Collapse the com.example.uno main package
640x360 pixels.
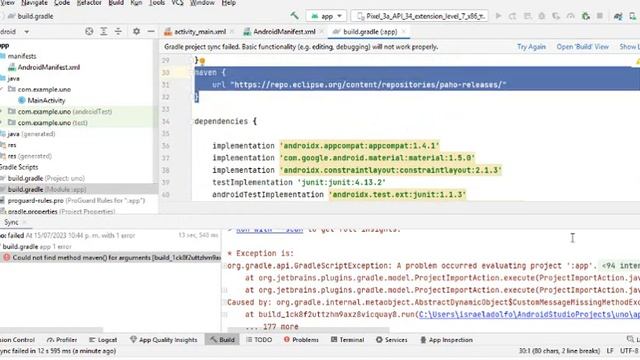pyautogui.click(x=2, y=89)
